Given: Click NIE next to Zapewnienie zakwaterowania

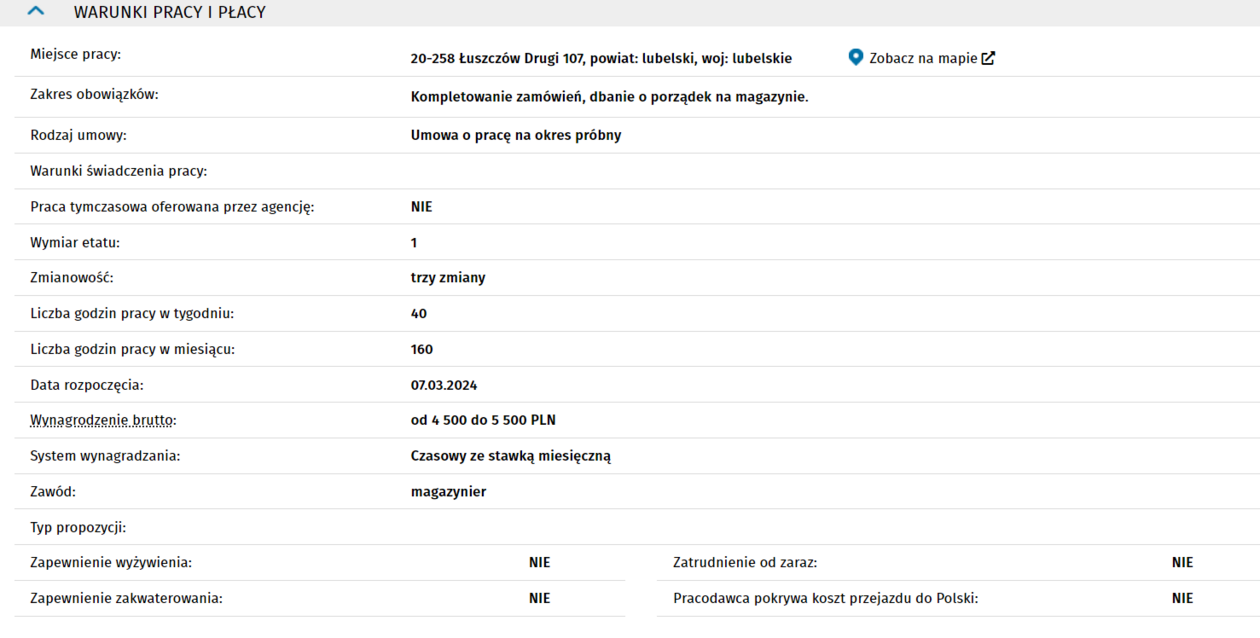Looking at the screenshot, I should point(539,599).
